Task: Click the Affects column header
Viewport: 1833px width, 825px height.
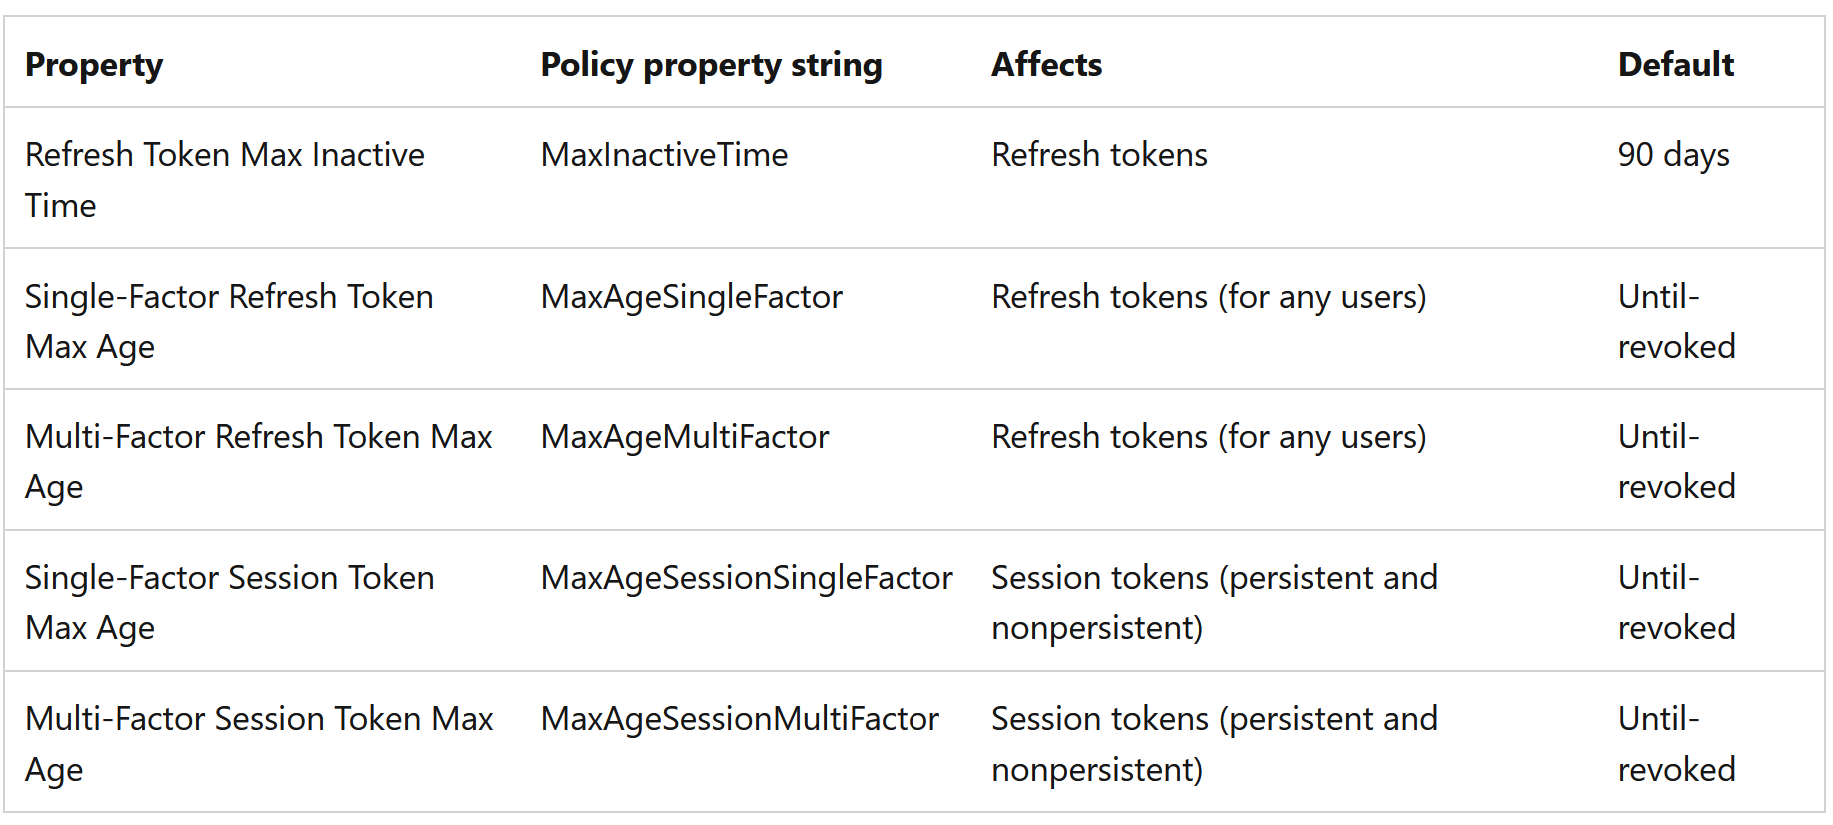Action: [1046, 65]
